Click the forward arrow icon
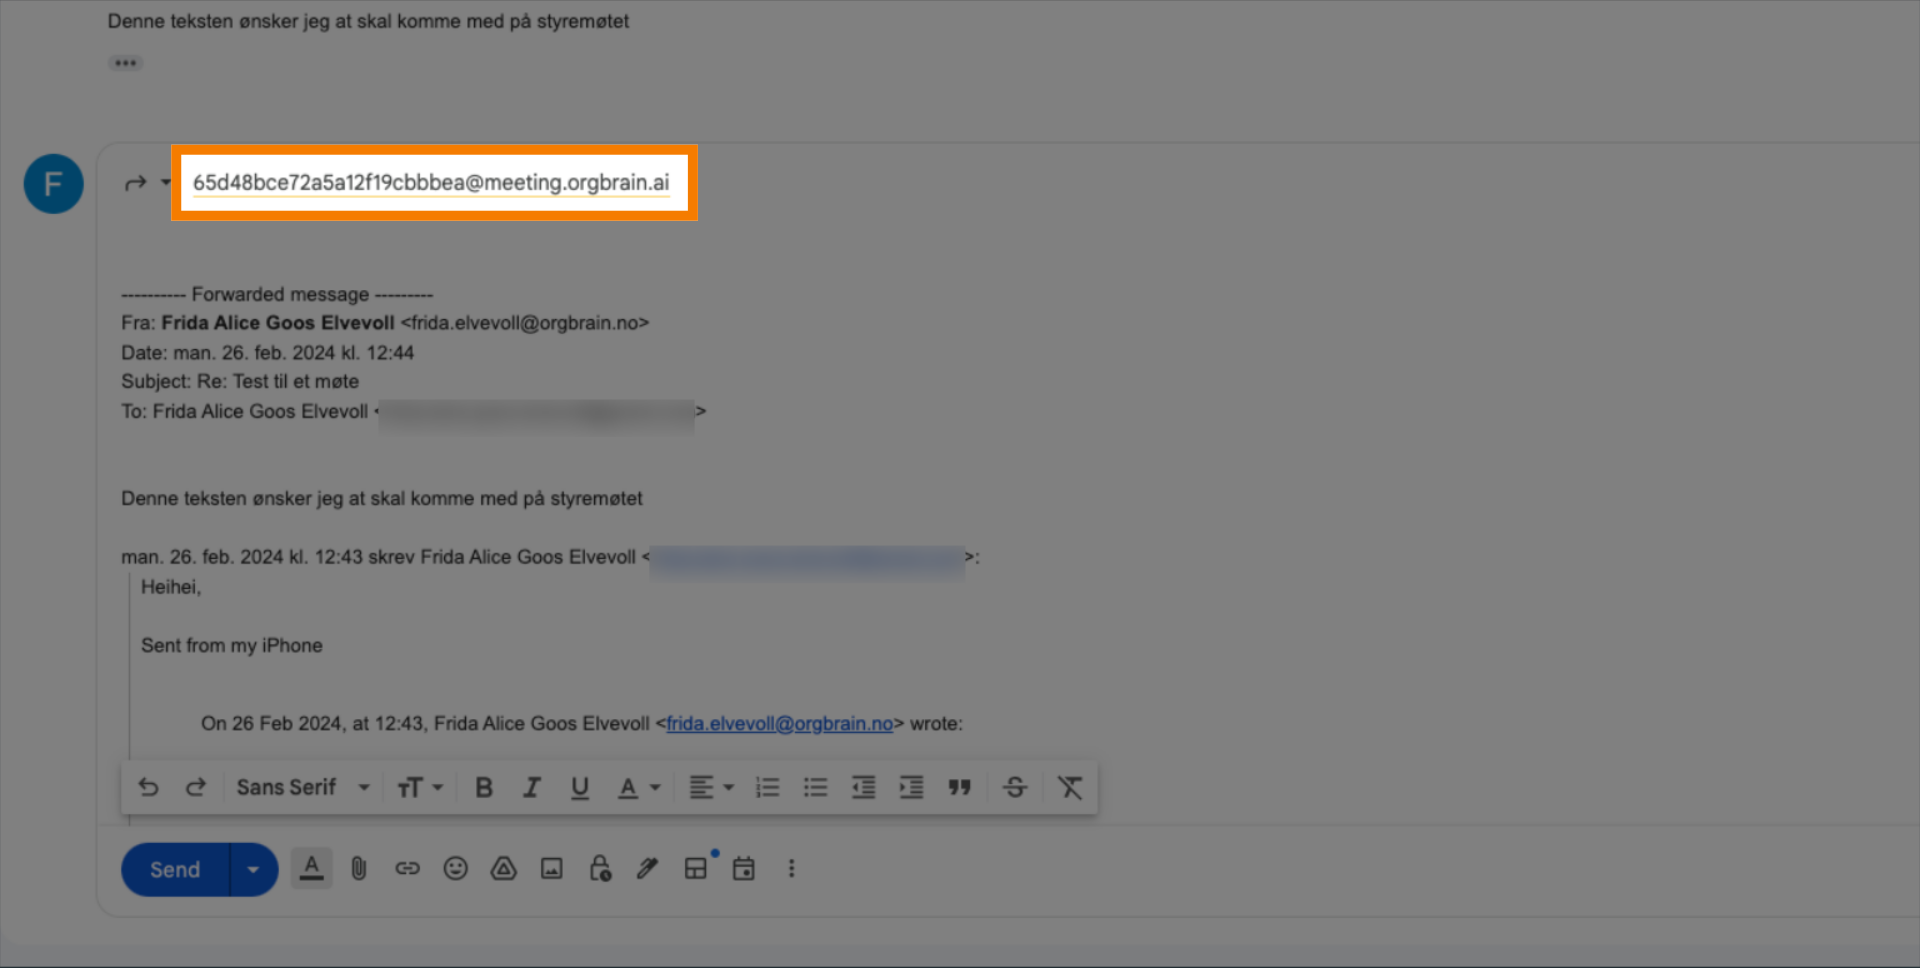 click(x=135, y=183)
